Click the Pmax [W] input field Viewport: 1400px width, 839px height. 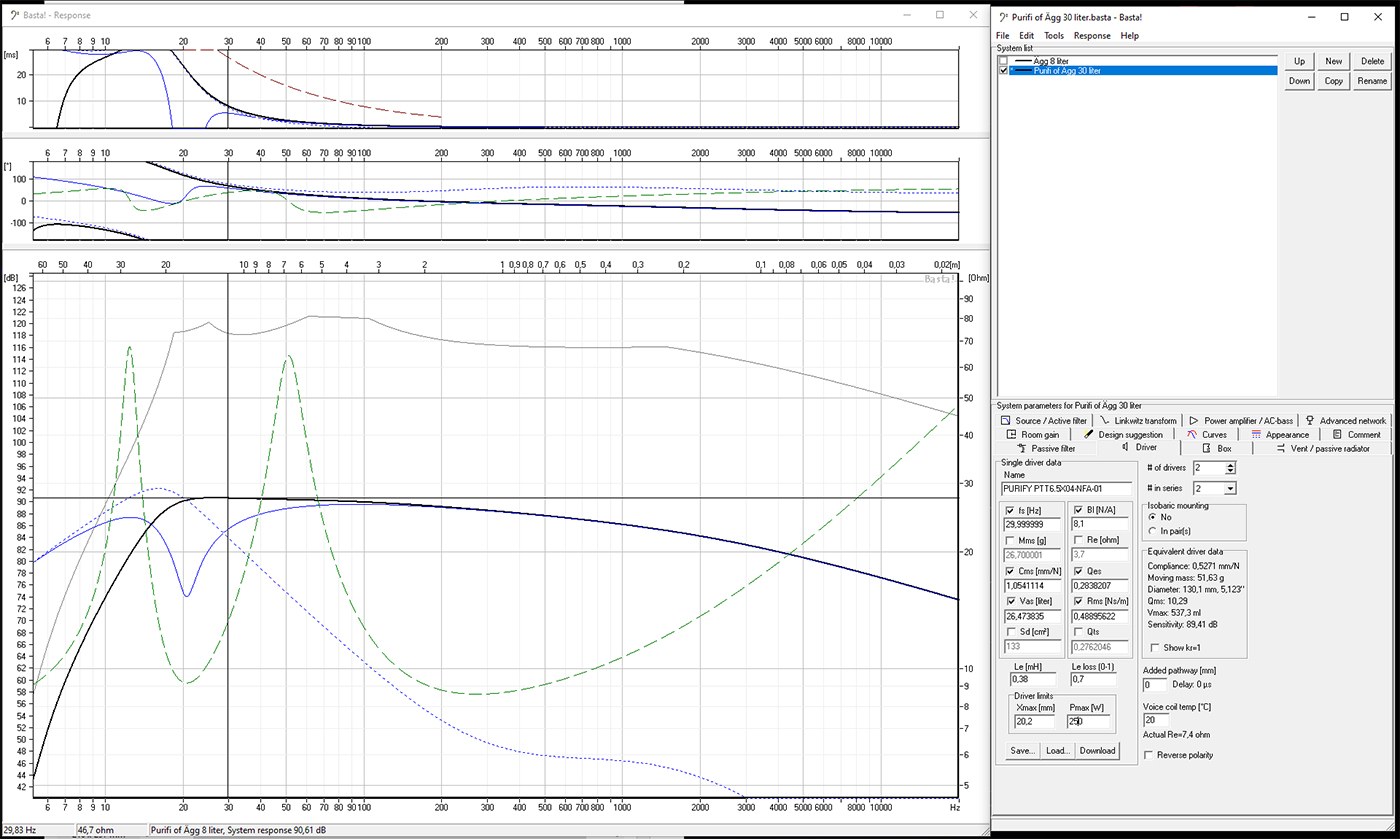(x=1089, y=721)
